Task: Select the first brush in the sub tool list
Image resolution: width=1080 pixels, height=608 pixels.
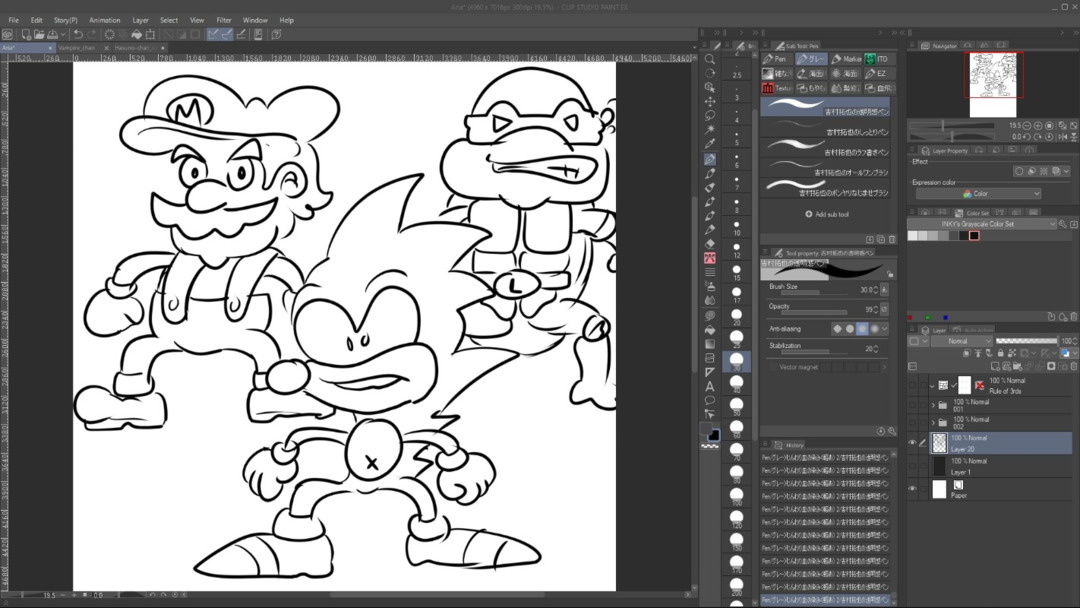Action: (824, 108)
